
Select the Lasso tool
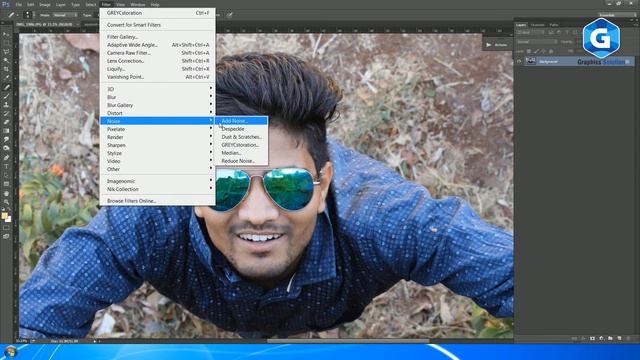coord(6,51)
